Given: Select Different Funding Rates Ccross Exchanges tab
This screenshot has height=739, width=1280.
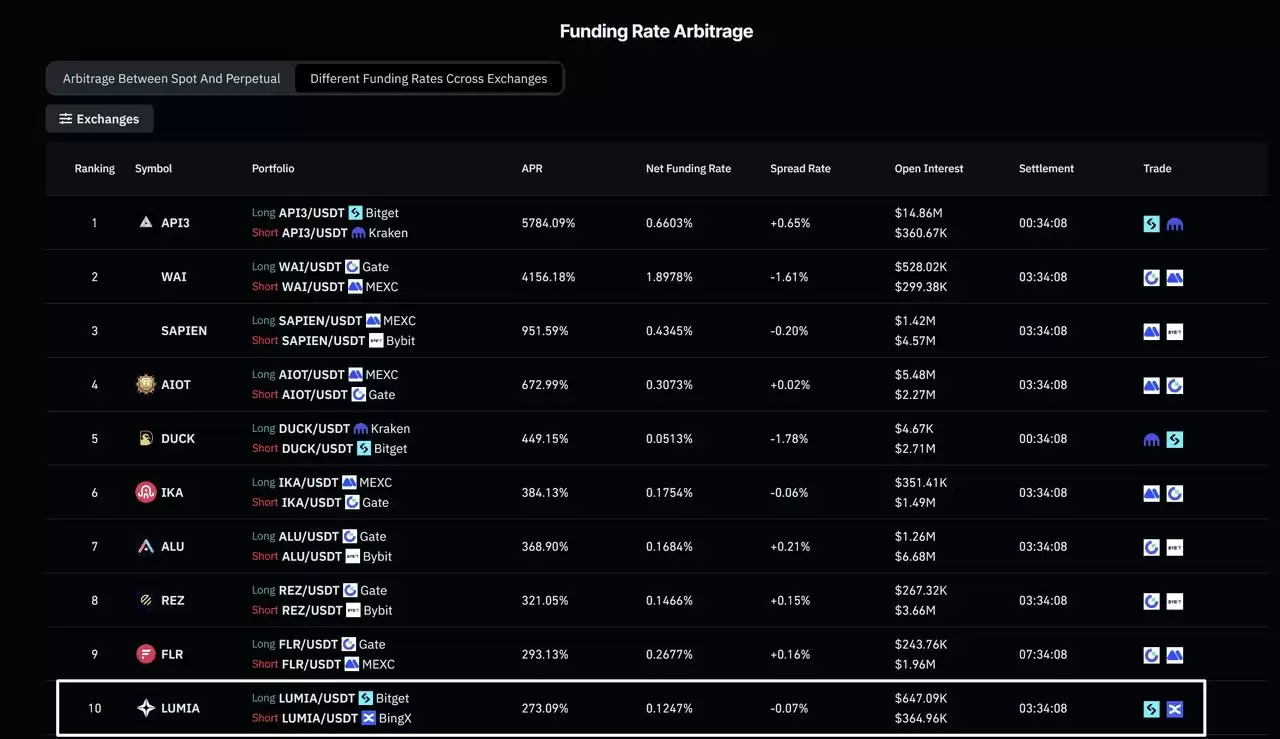Looking at the screenshot, I should (428, 79).
